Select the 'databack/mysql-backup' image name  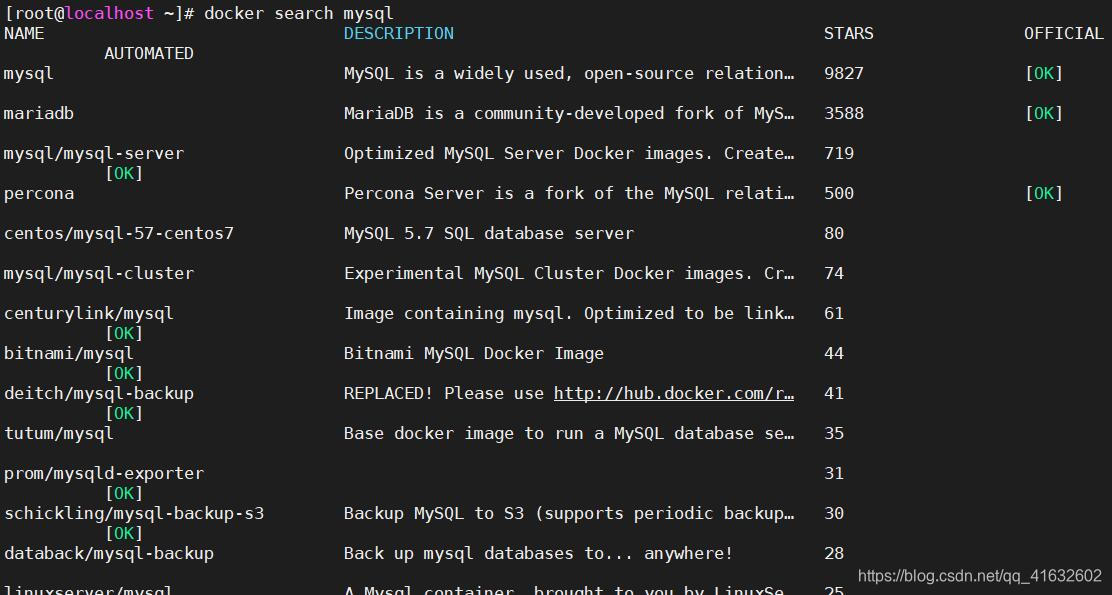109,553
